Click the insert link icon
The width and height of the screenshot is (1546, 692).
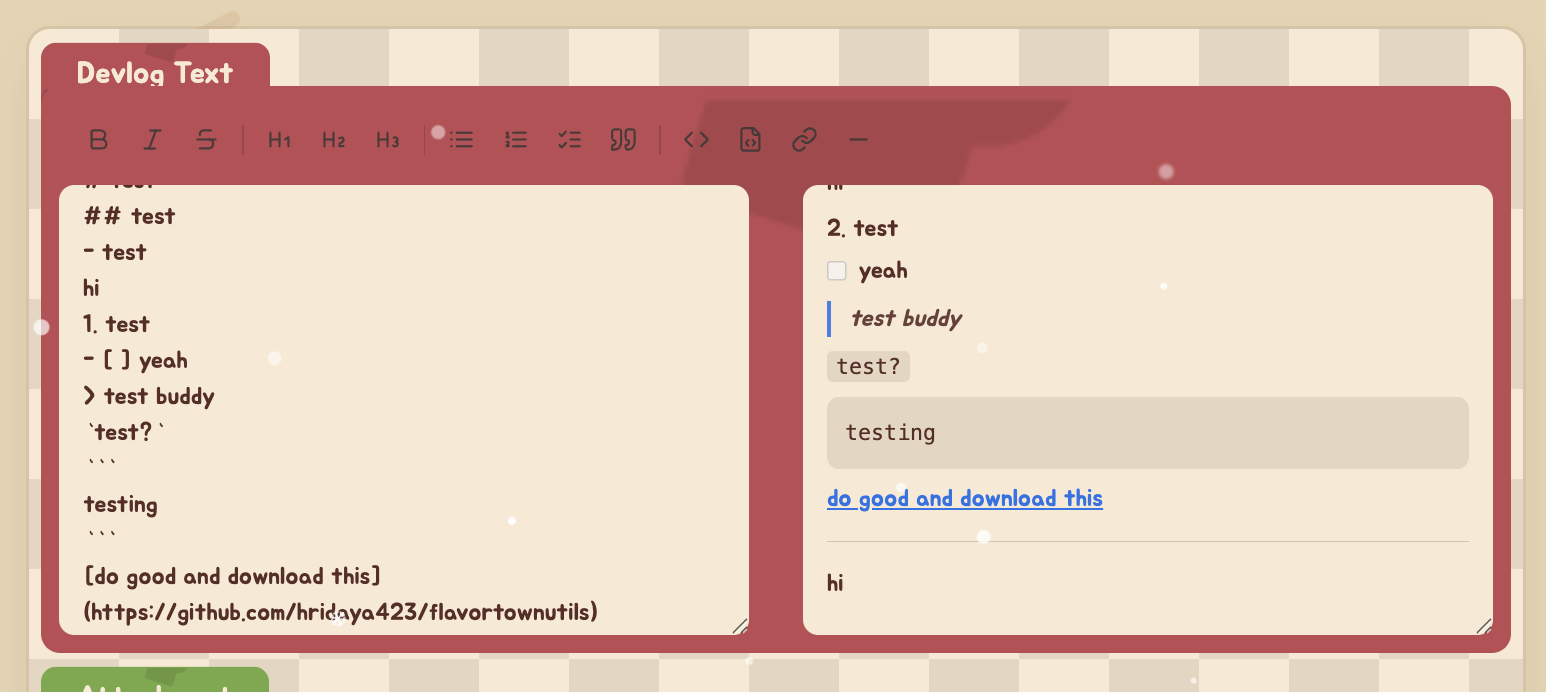coord(804,140)
